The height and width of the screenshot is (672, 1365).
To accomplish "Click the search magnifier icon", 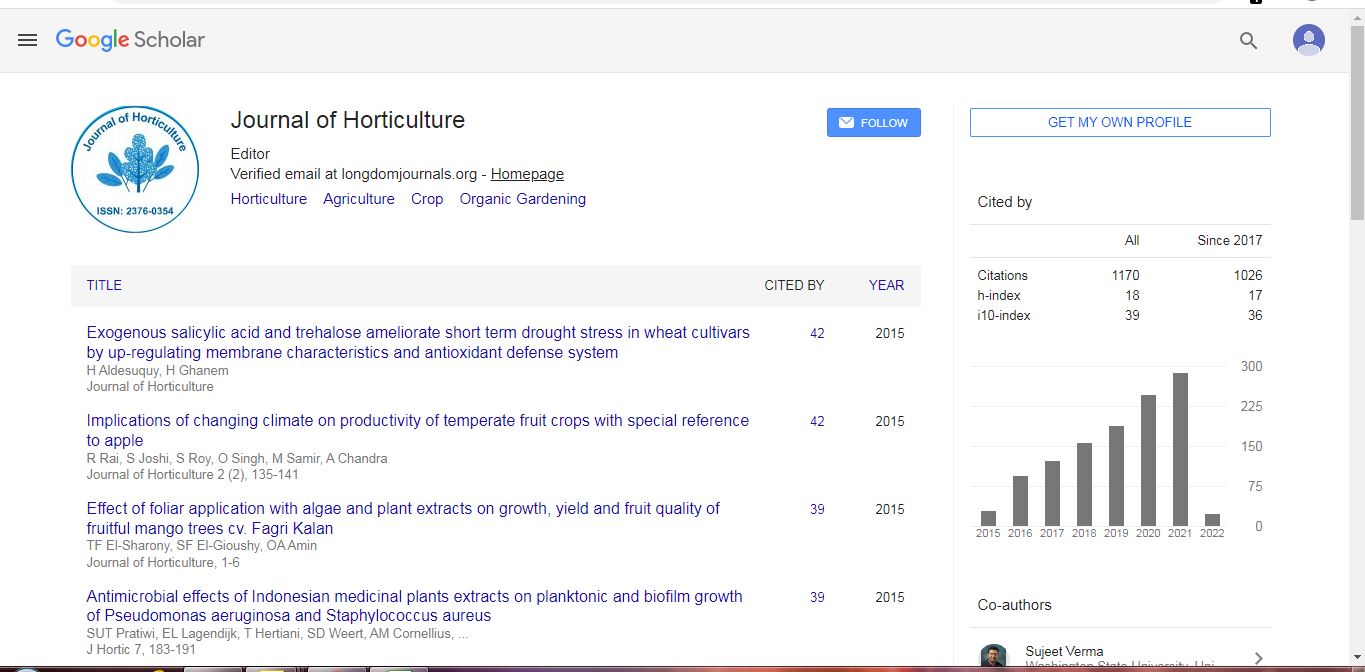I will coord(1248,40).
